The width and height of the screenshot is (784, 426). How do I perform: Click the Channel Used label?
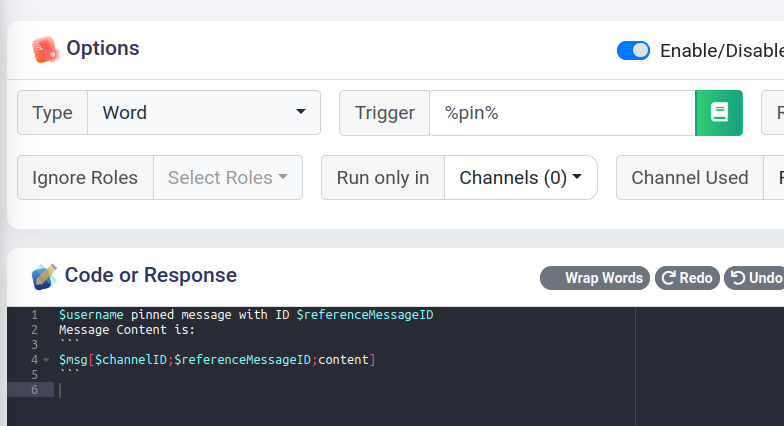690,178
